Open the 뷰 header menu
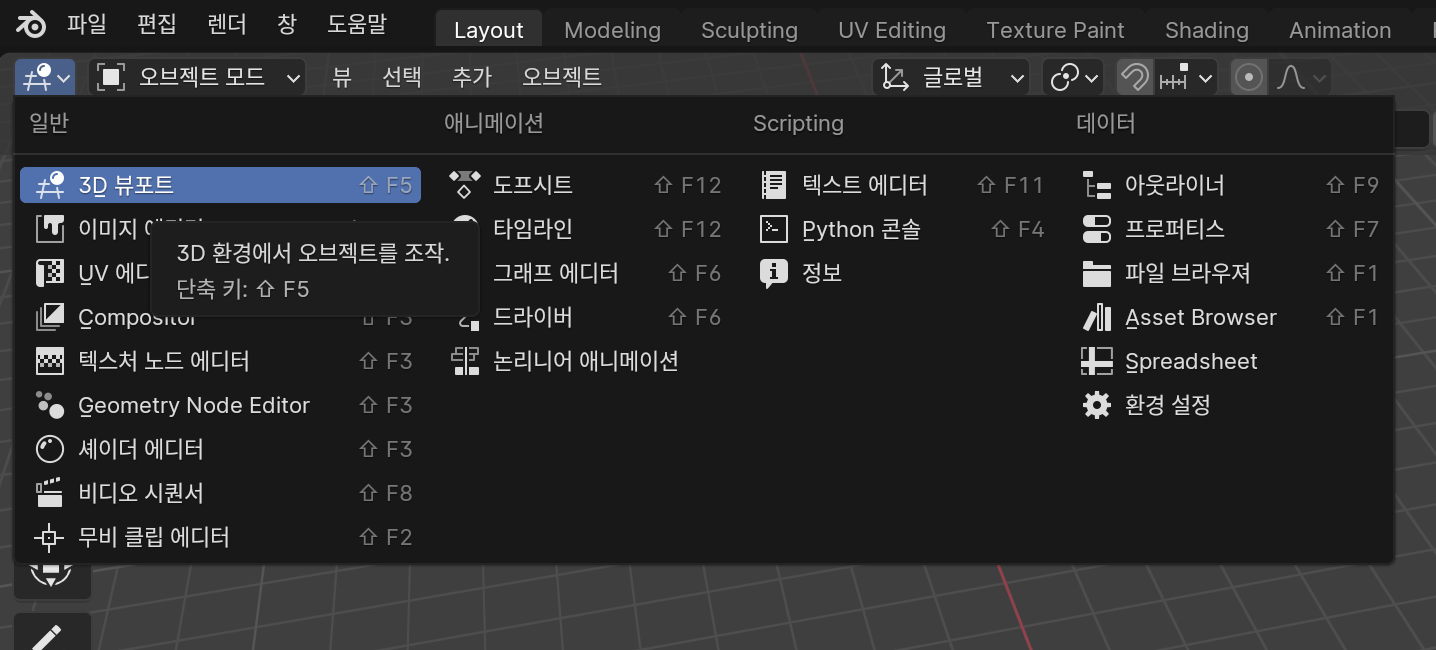The height and width of the screenshot is (650, 1436). pyautogui.click(x=342, y=76)
